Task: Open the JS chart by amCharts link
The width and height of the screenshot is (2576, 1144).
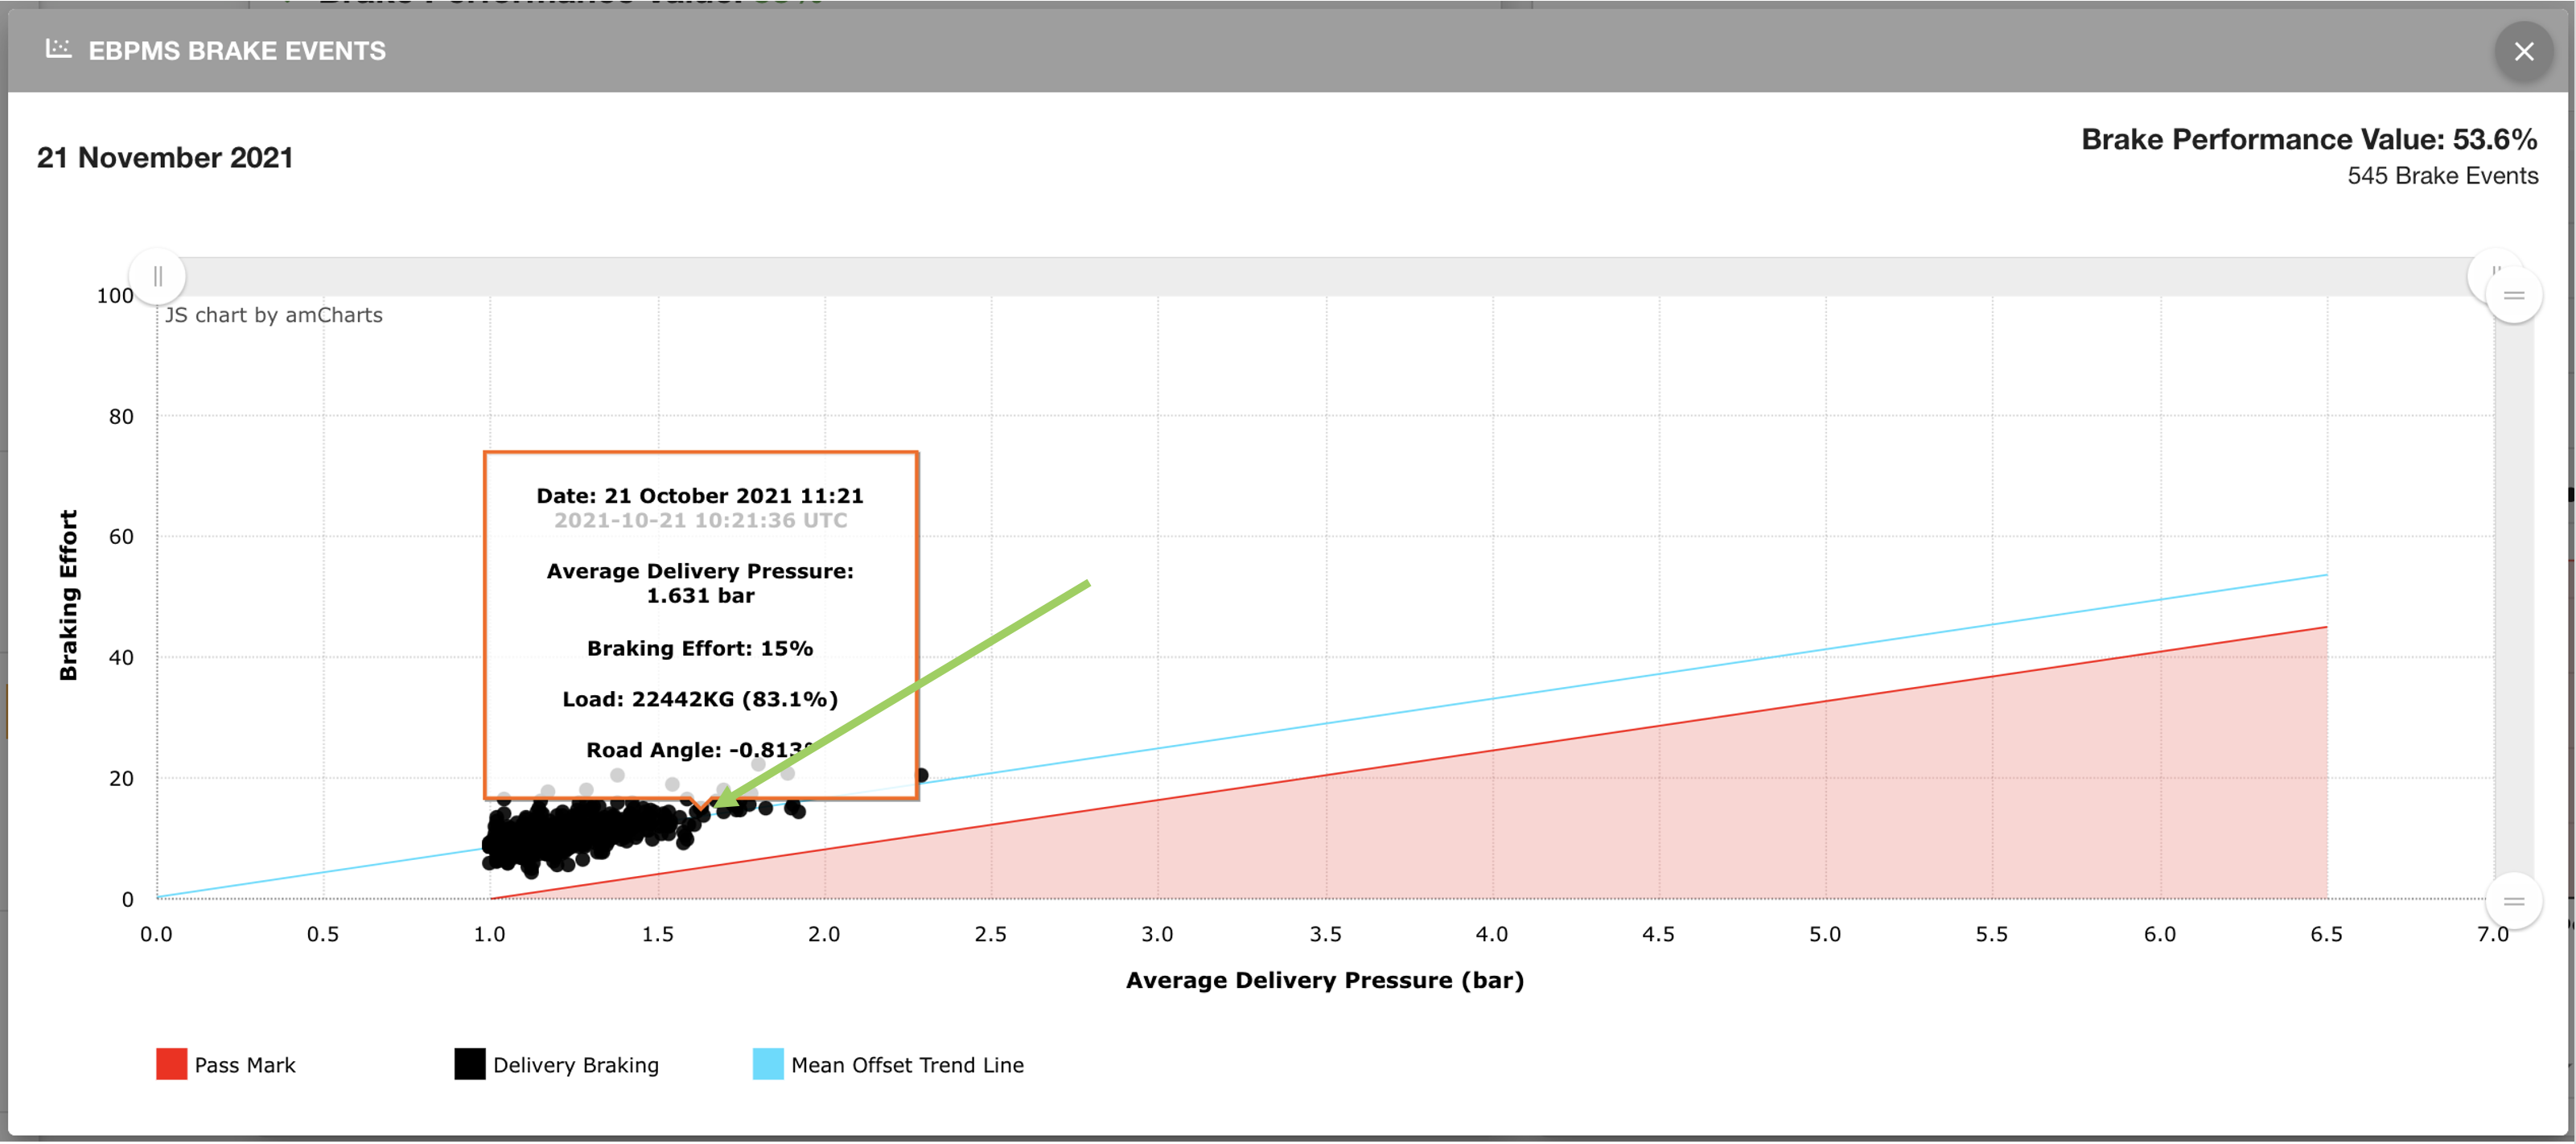Action: [x=274, y=315]
